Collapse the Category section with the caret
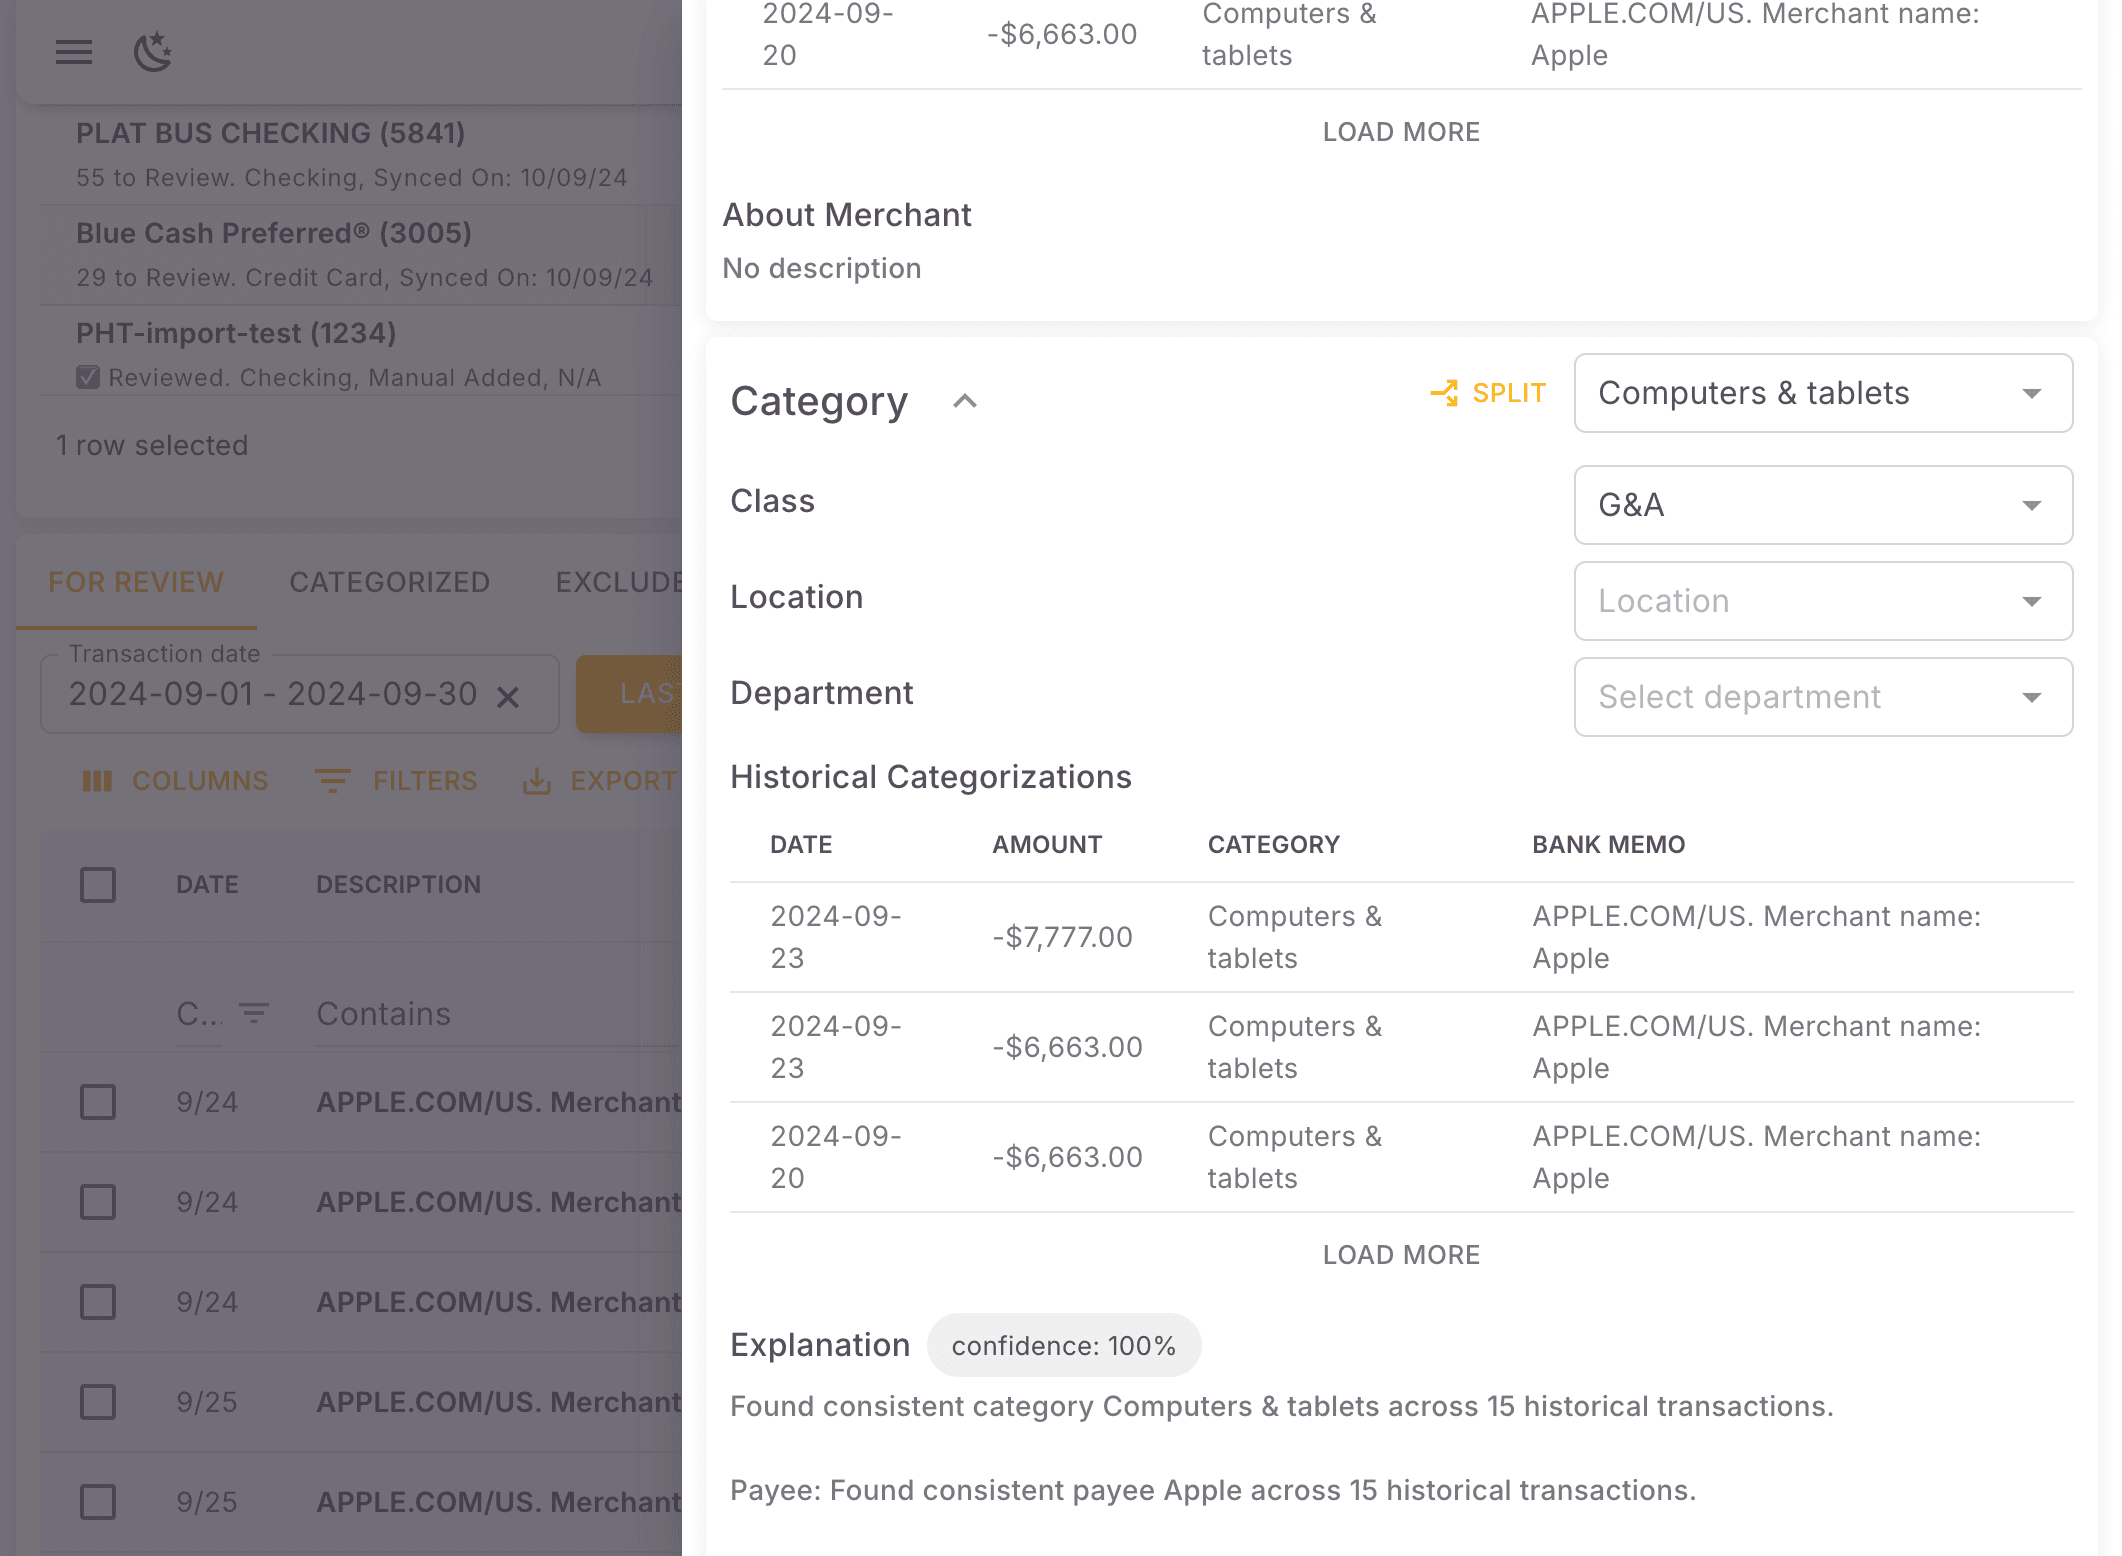The width and height of the screenshot is (2122, 1556). (x=965, y=401)
